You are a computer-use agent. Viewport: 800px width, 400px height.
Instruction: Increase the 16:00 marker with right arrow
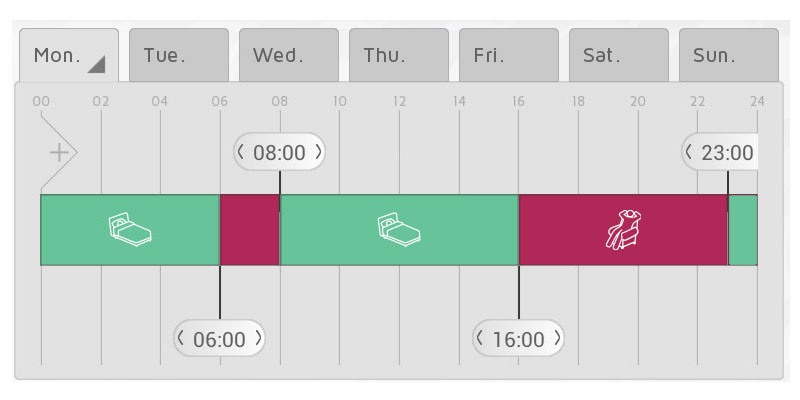click(x=557, y=337)
